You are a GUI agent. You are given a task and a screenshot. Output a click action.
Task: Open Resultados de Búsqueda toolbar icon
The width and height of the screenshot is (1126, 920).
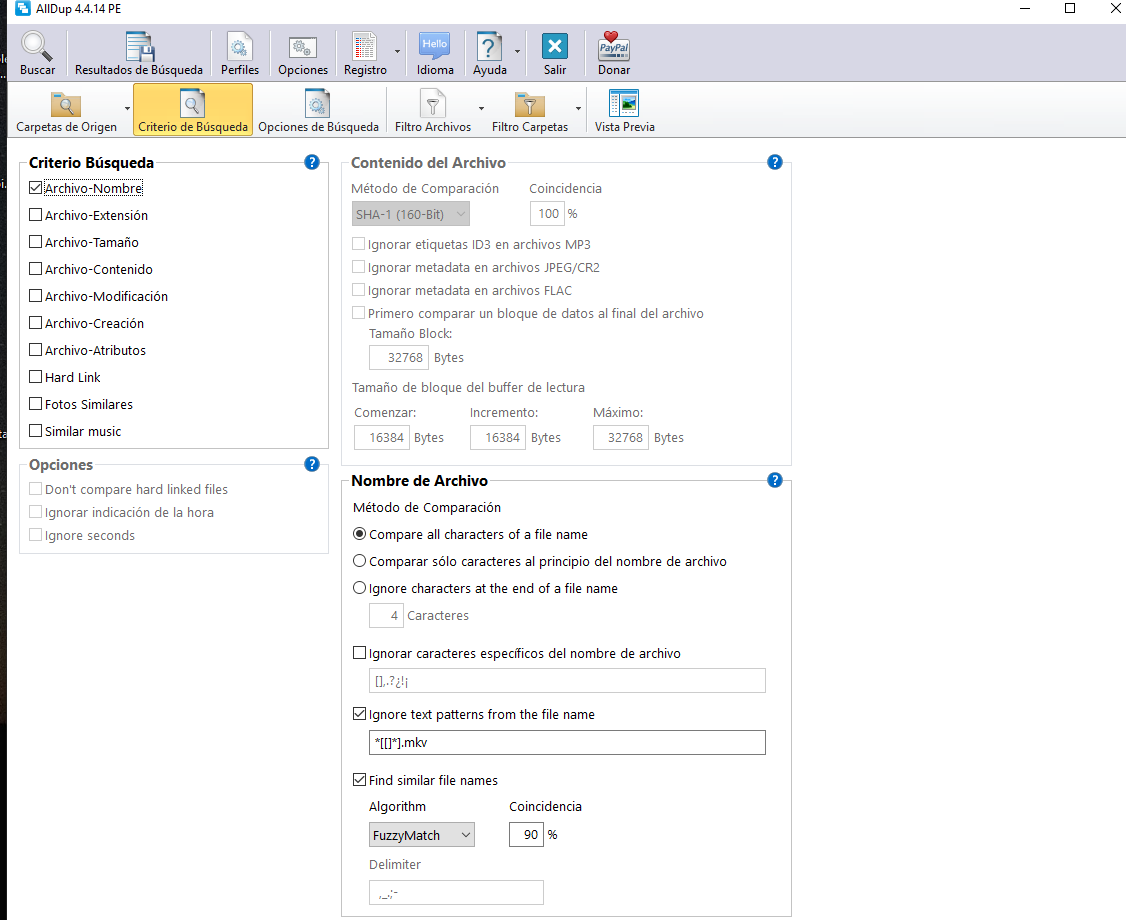click(x=138, y=47)
